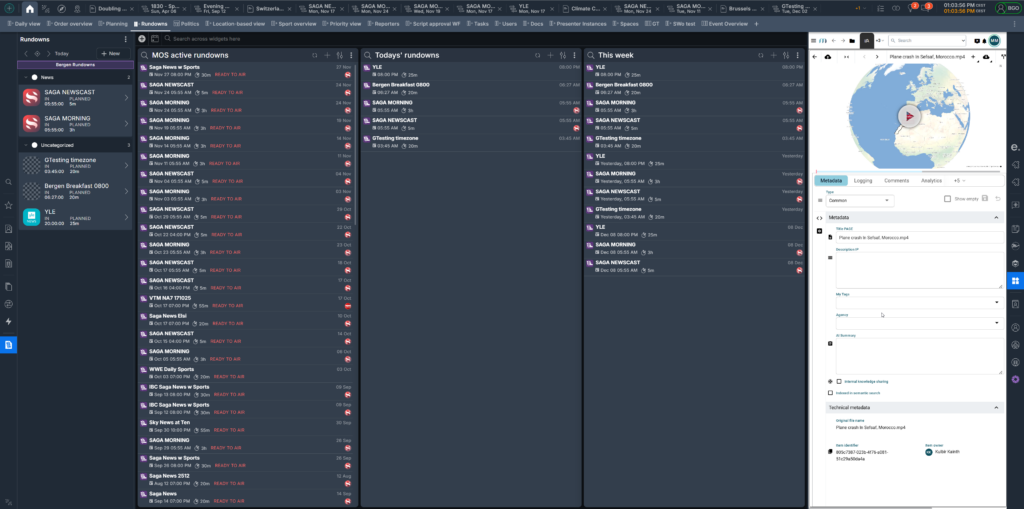Click cloud upload icon left of filename
1024x509 pixels.
(828, 57)
